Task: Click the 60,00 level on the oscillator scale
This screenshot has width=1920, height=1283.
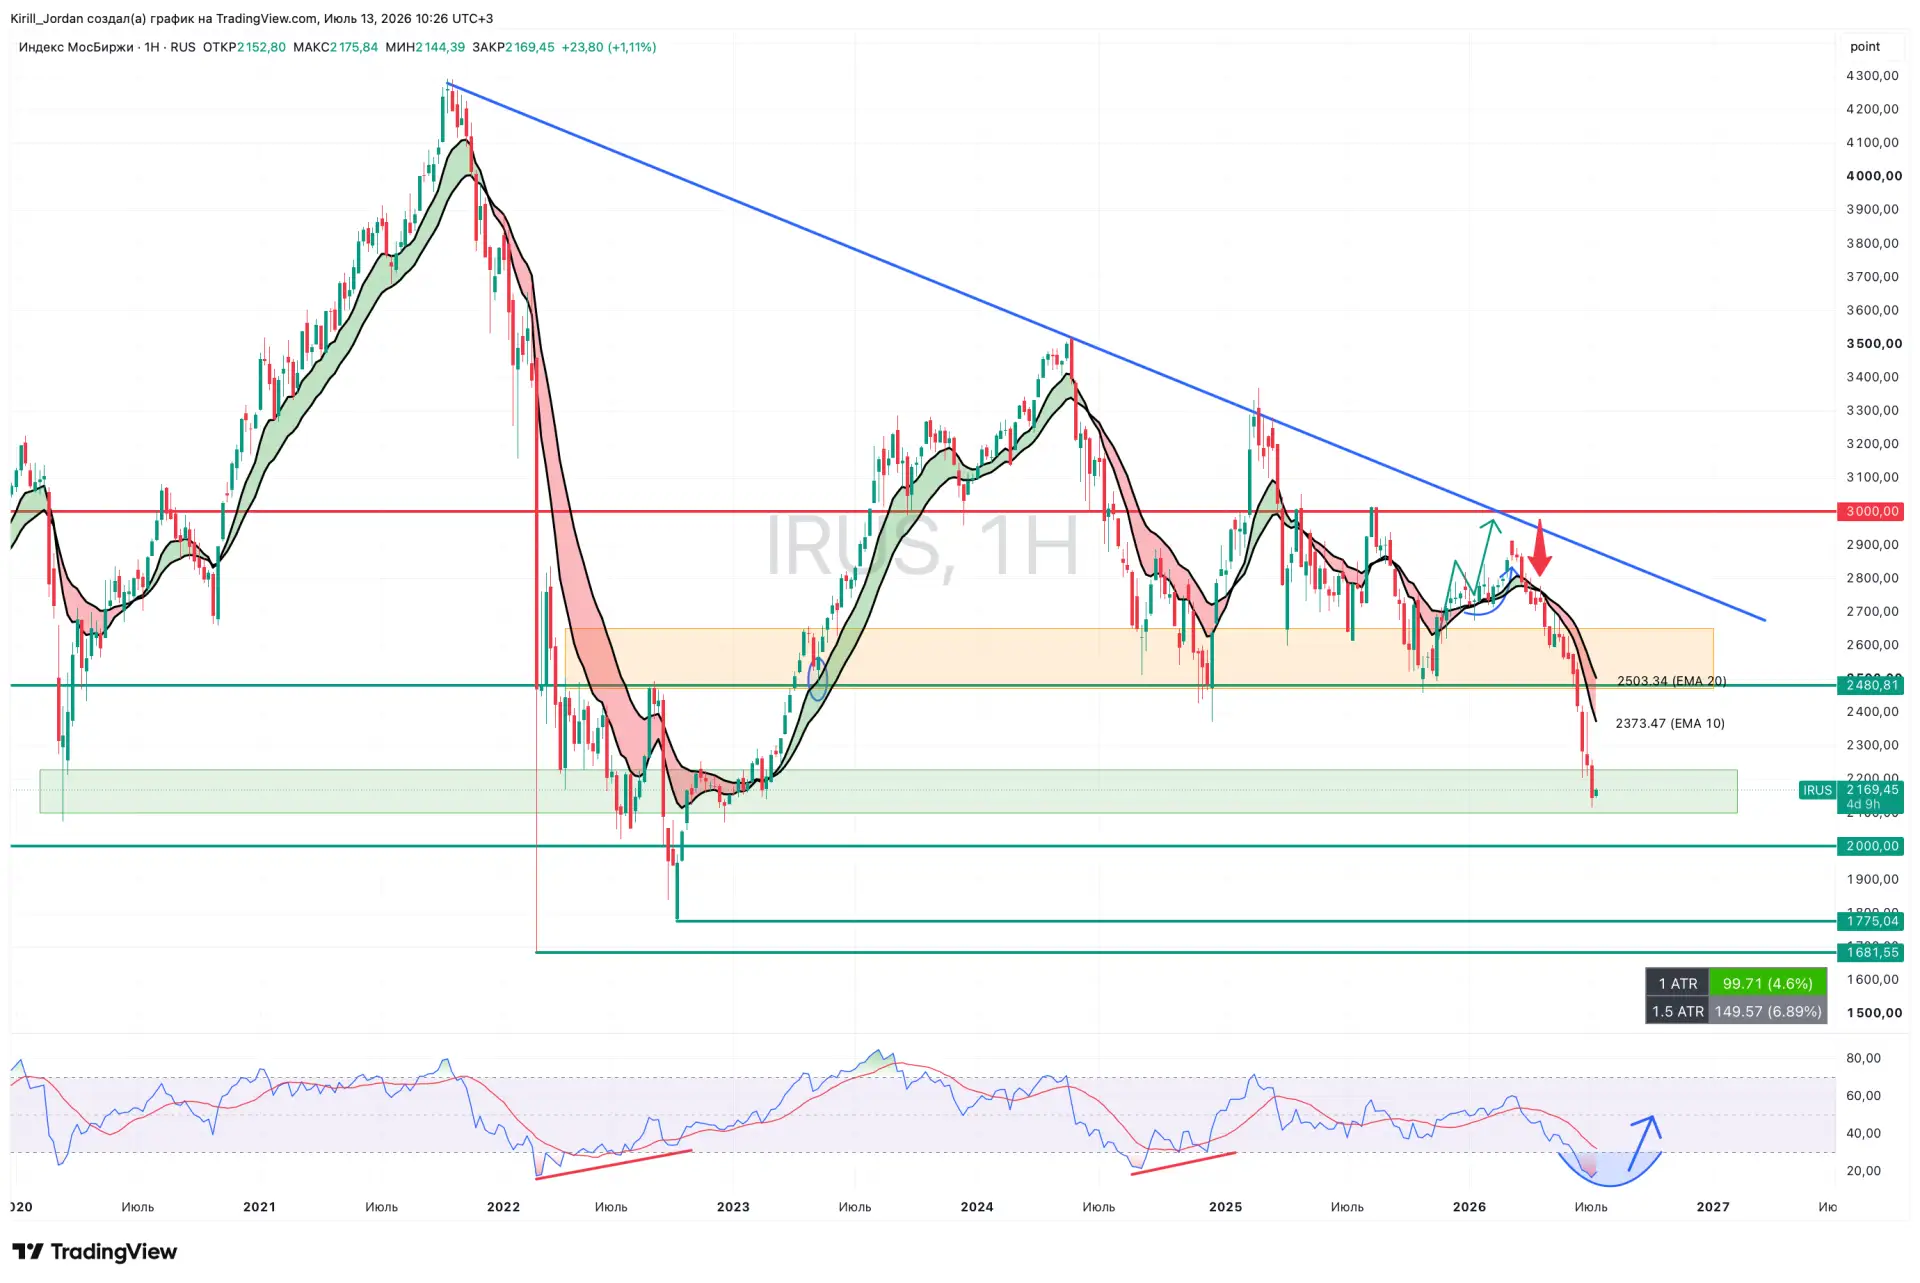Action: (1863, 1095)
